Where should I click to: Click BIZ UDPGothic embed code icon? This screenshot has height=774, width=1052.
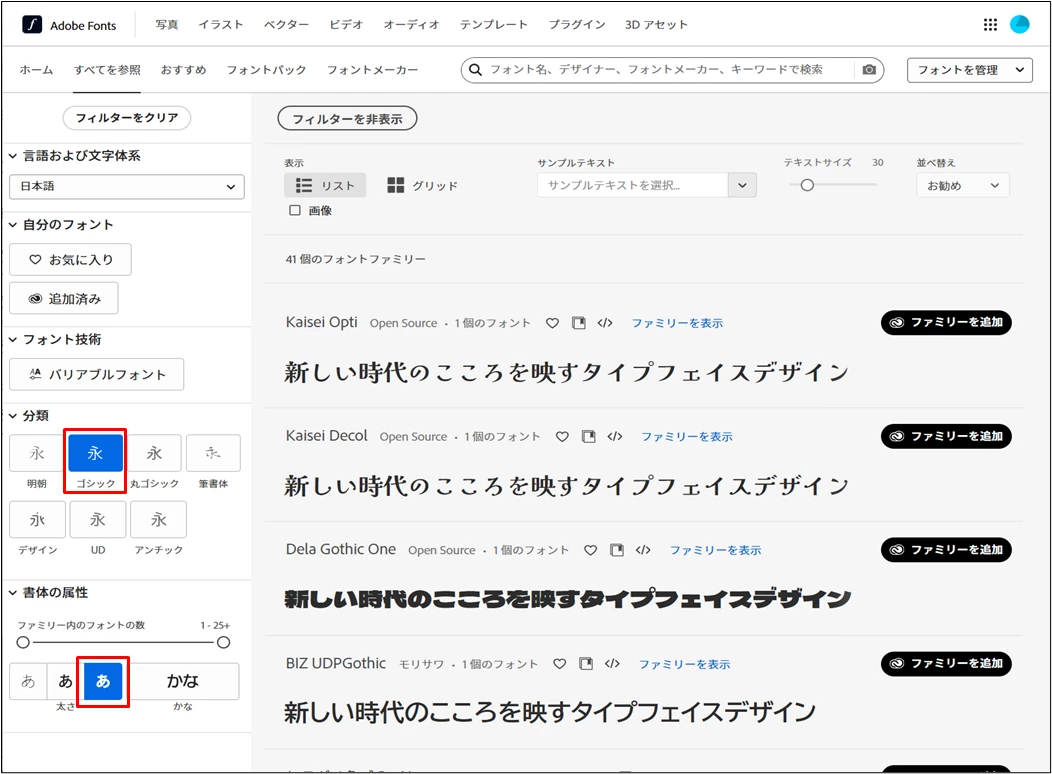point(613,663)
